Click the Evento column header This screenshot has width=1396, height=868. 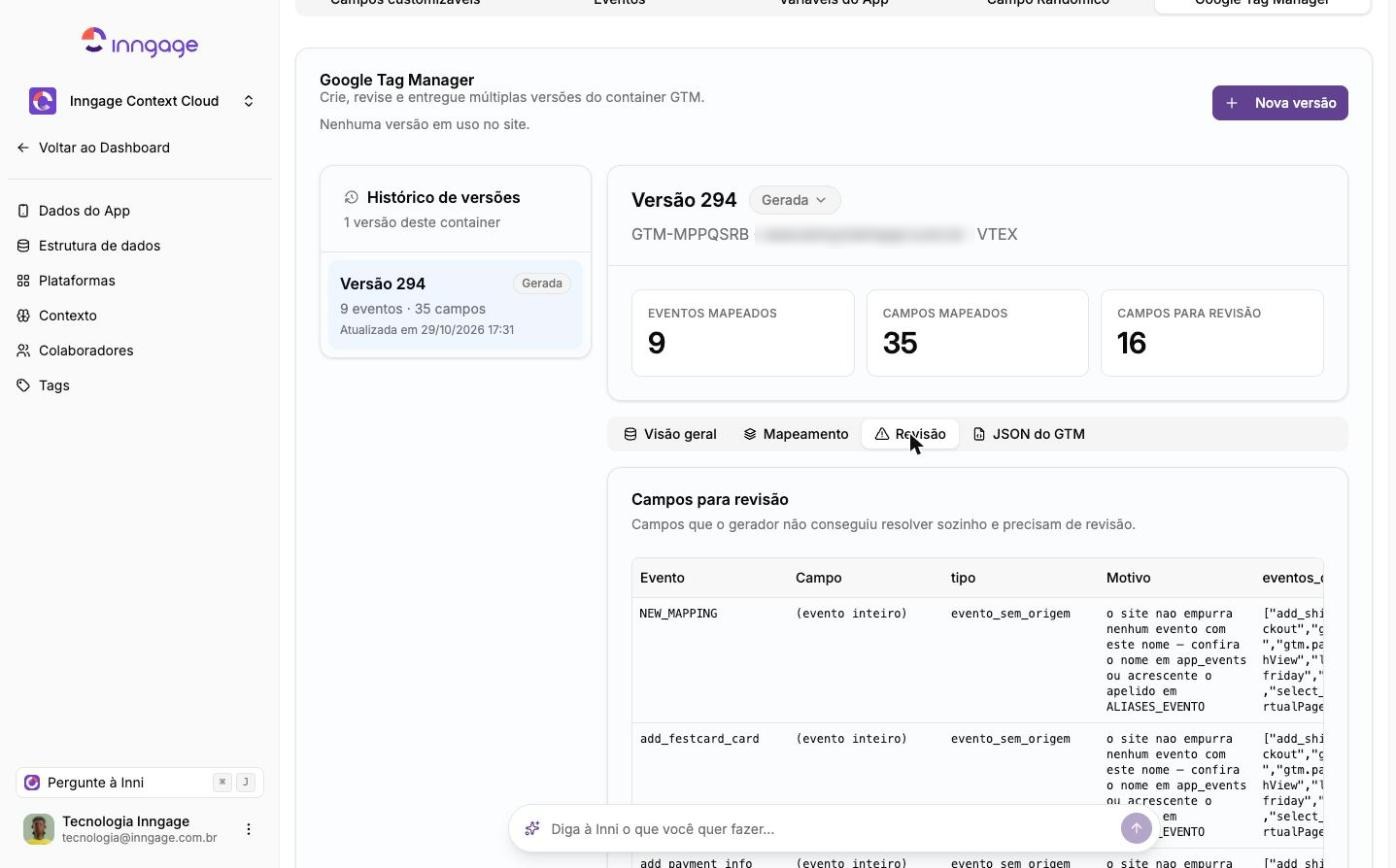(x=662, y=578)
